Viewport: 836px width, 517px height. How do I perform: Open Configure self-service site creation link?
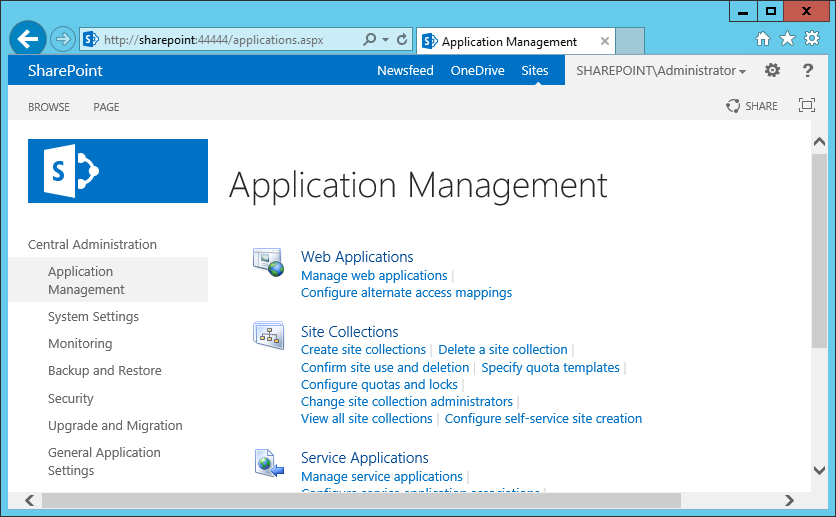543,419
